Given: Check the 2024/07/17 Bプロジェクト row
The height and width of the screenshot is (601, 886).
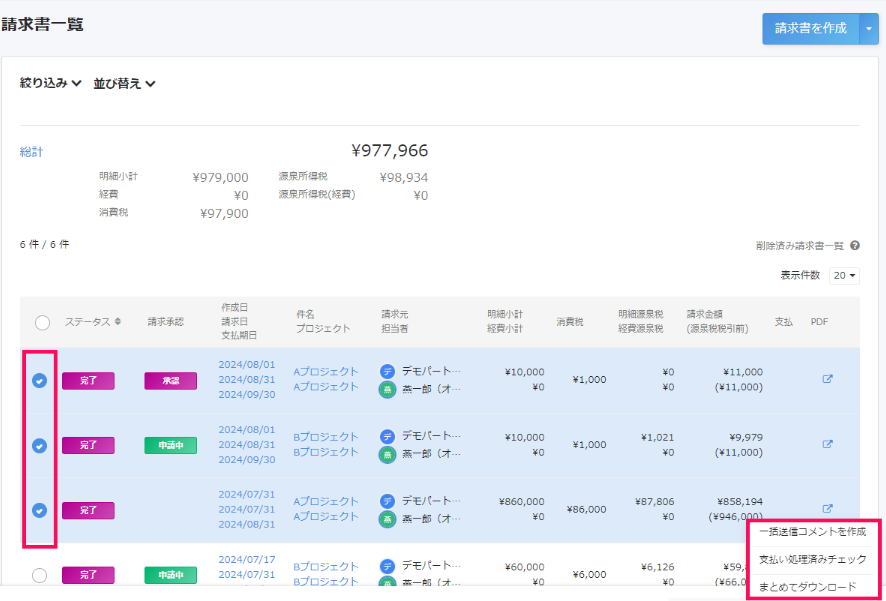Looking at the screenshot, I should click(40, 576).
